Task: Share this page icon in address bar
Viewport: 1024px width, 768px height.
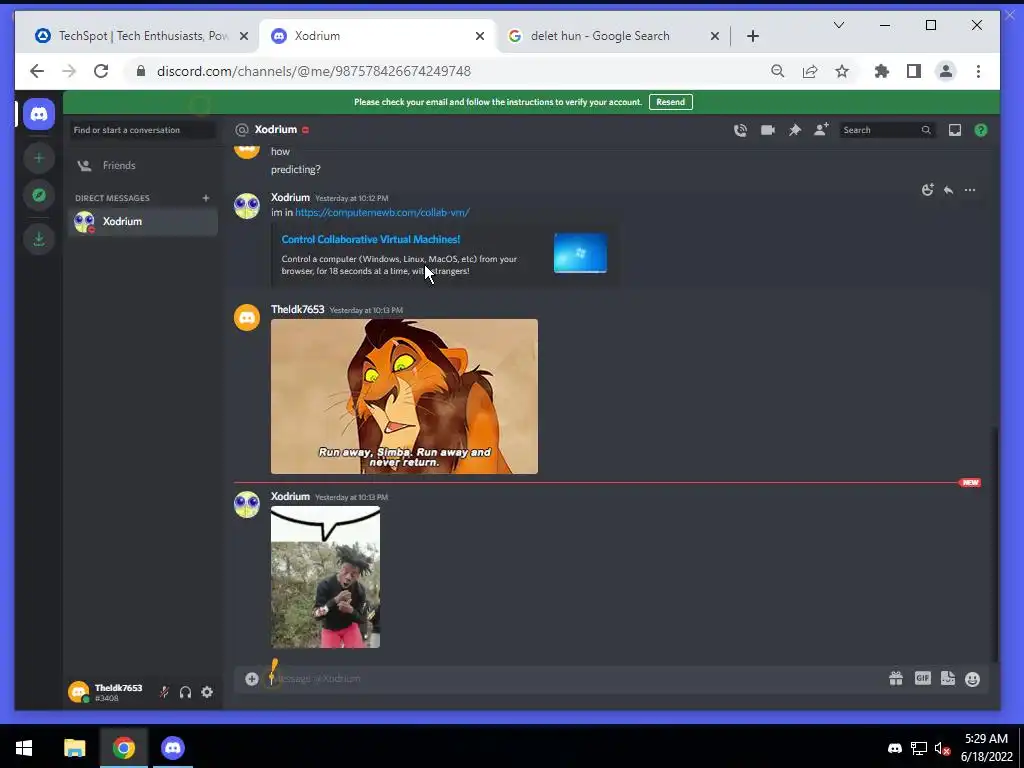Action: [810, 71]
